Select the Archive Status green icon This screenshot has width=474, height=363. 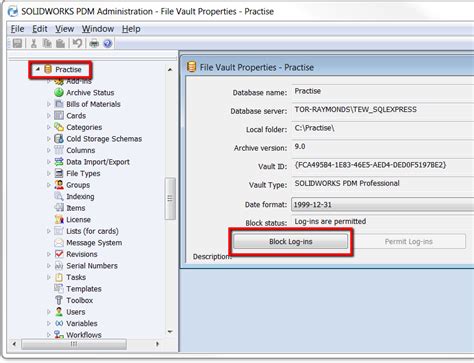[x=59, y=92]
